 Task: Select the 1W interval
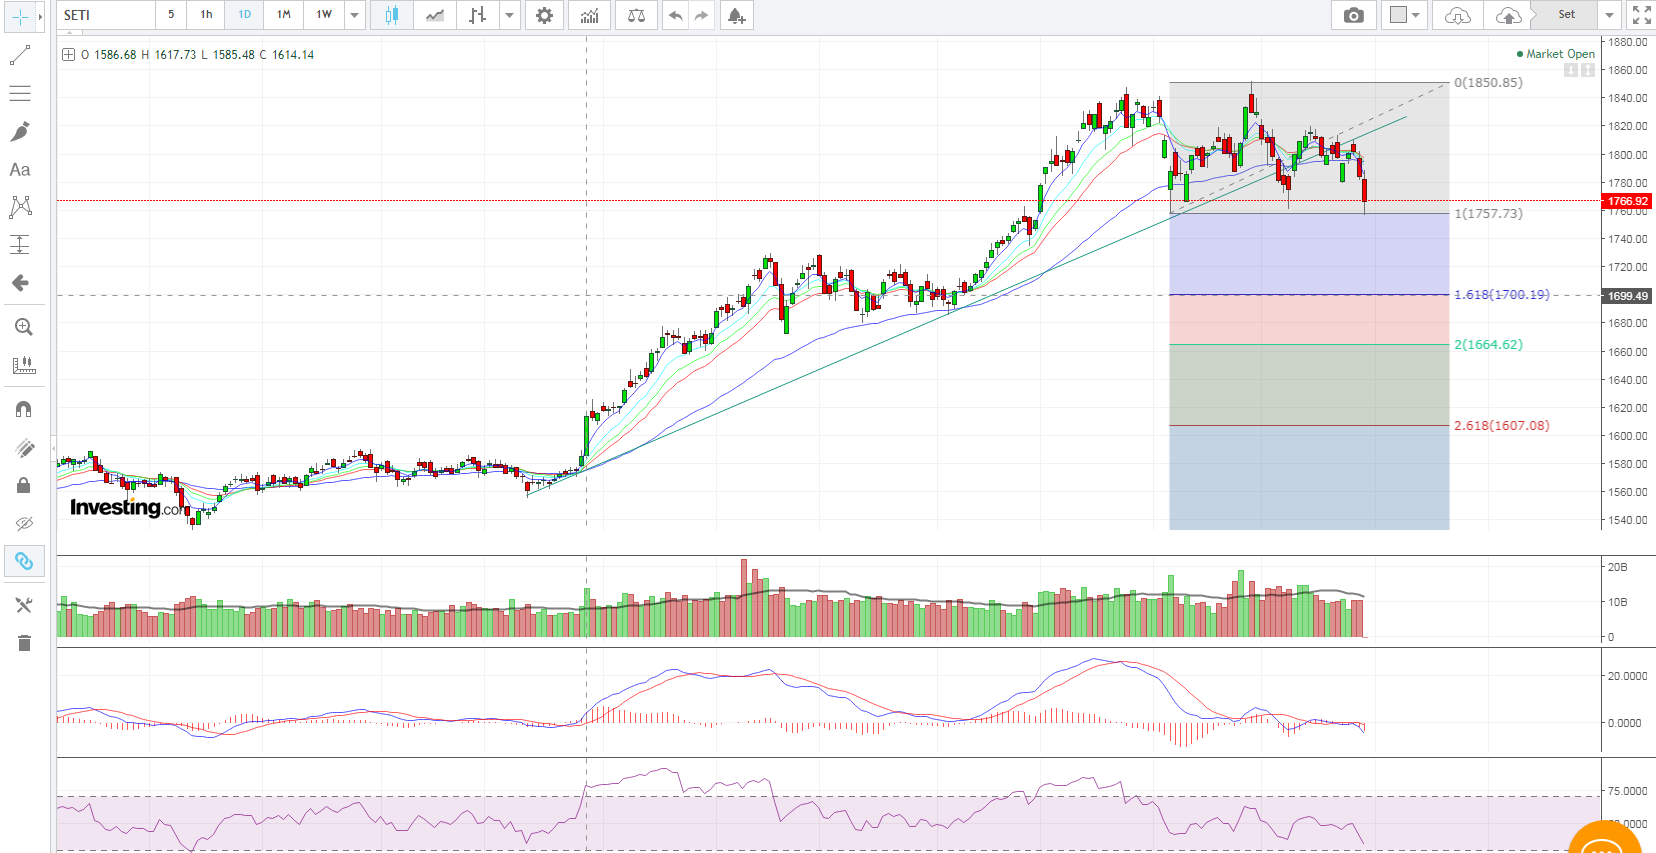(x=324, y=15)
